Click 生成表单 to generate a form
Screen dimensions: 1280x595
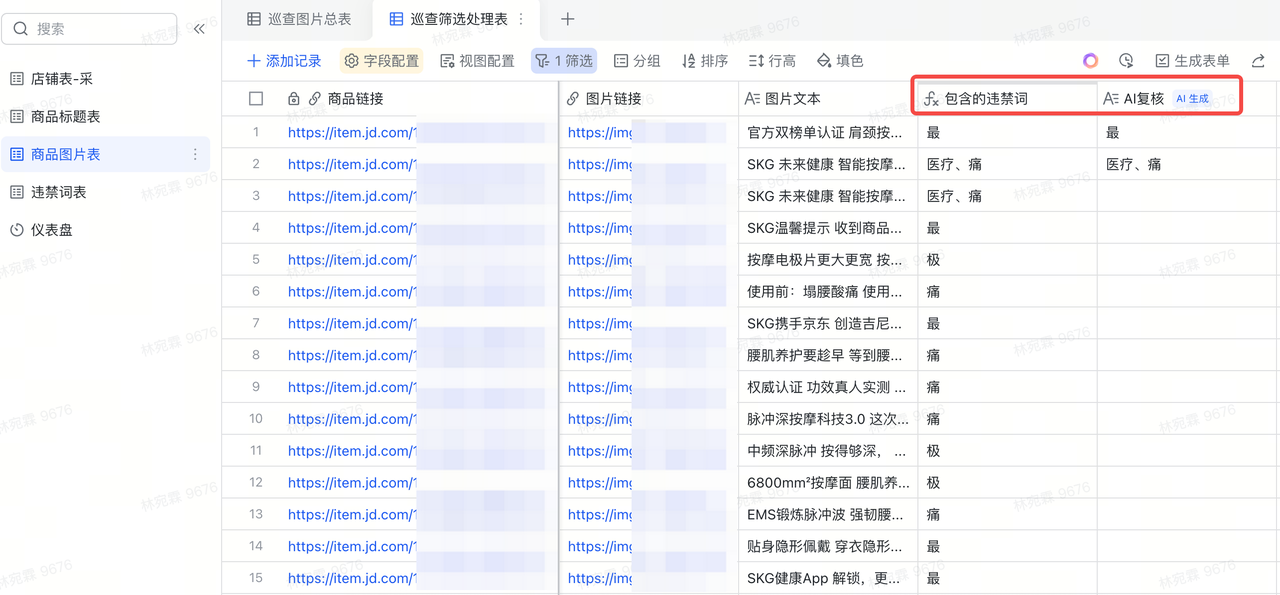(1192, 61)
